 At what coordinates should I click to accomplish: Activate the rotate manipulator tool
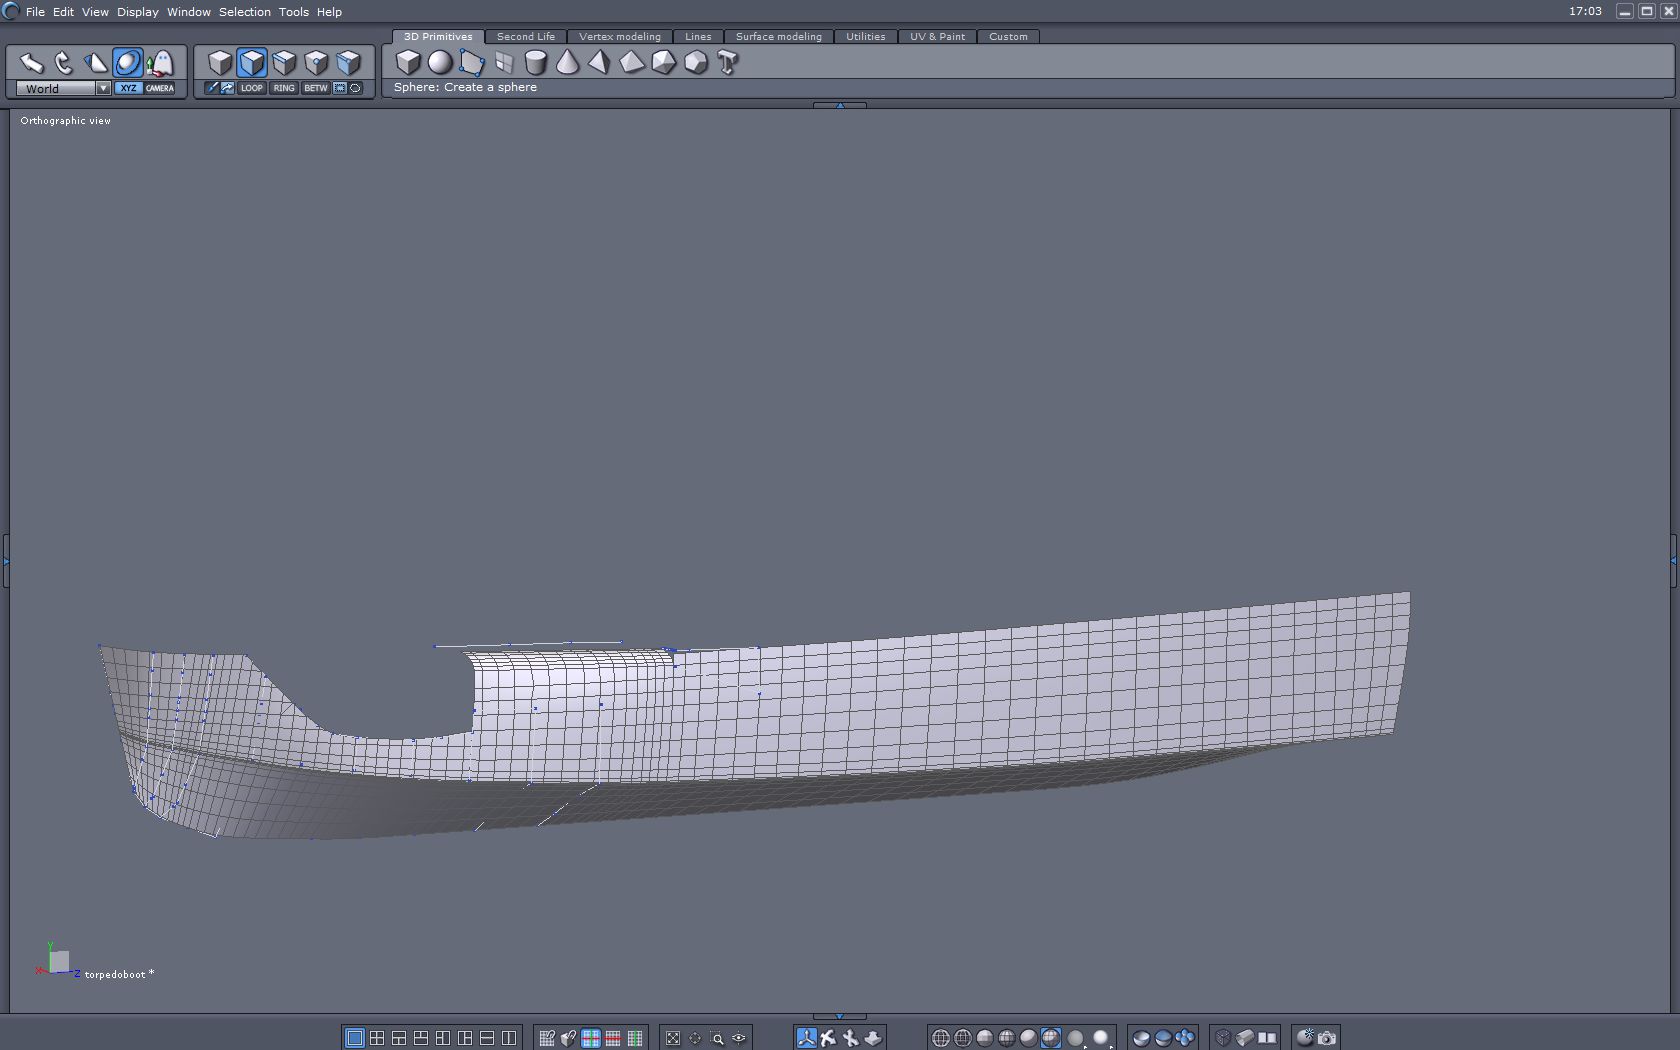(x=64, y=63)
